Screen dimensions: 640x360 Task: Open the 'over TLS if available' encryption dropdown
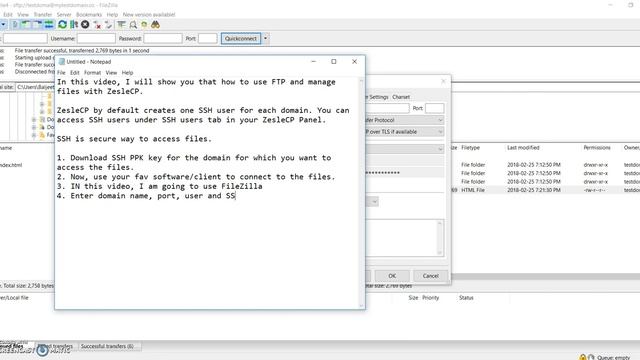404,132
